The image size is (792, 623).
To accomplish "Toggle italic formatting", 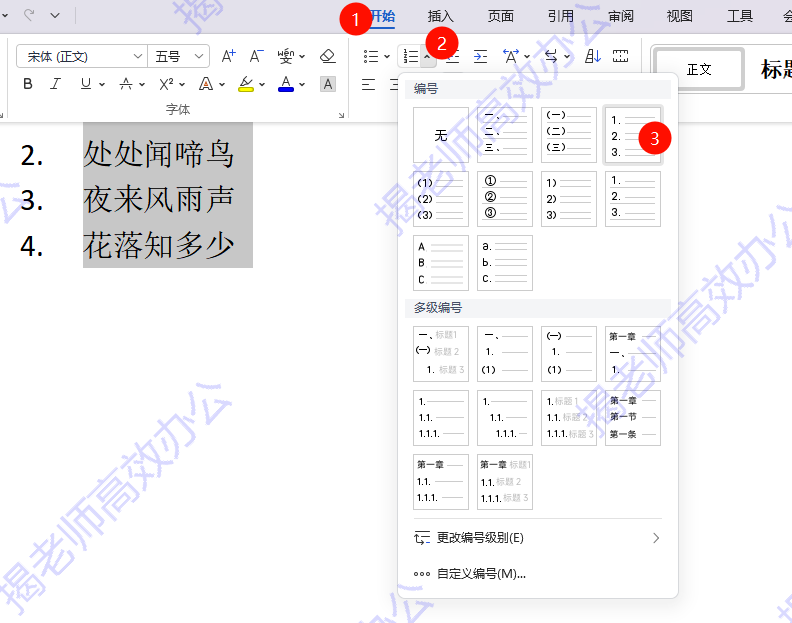I will click(x=56, y=84).
